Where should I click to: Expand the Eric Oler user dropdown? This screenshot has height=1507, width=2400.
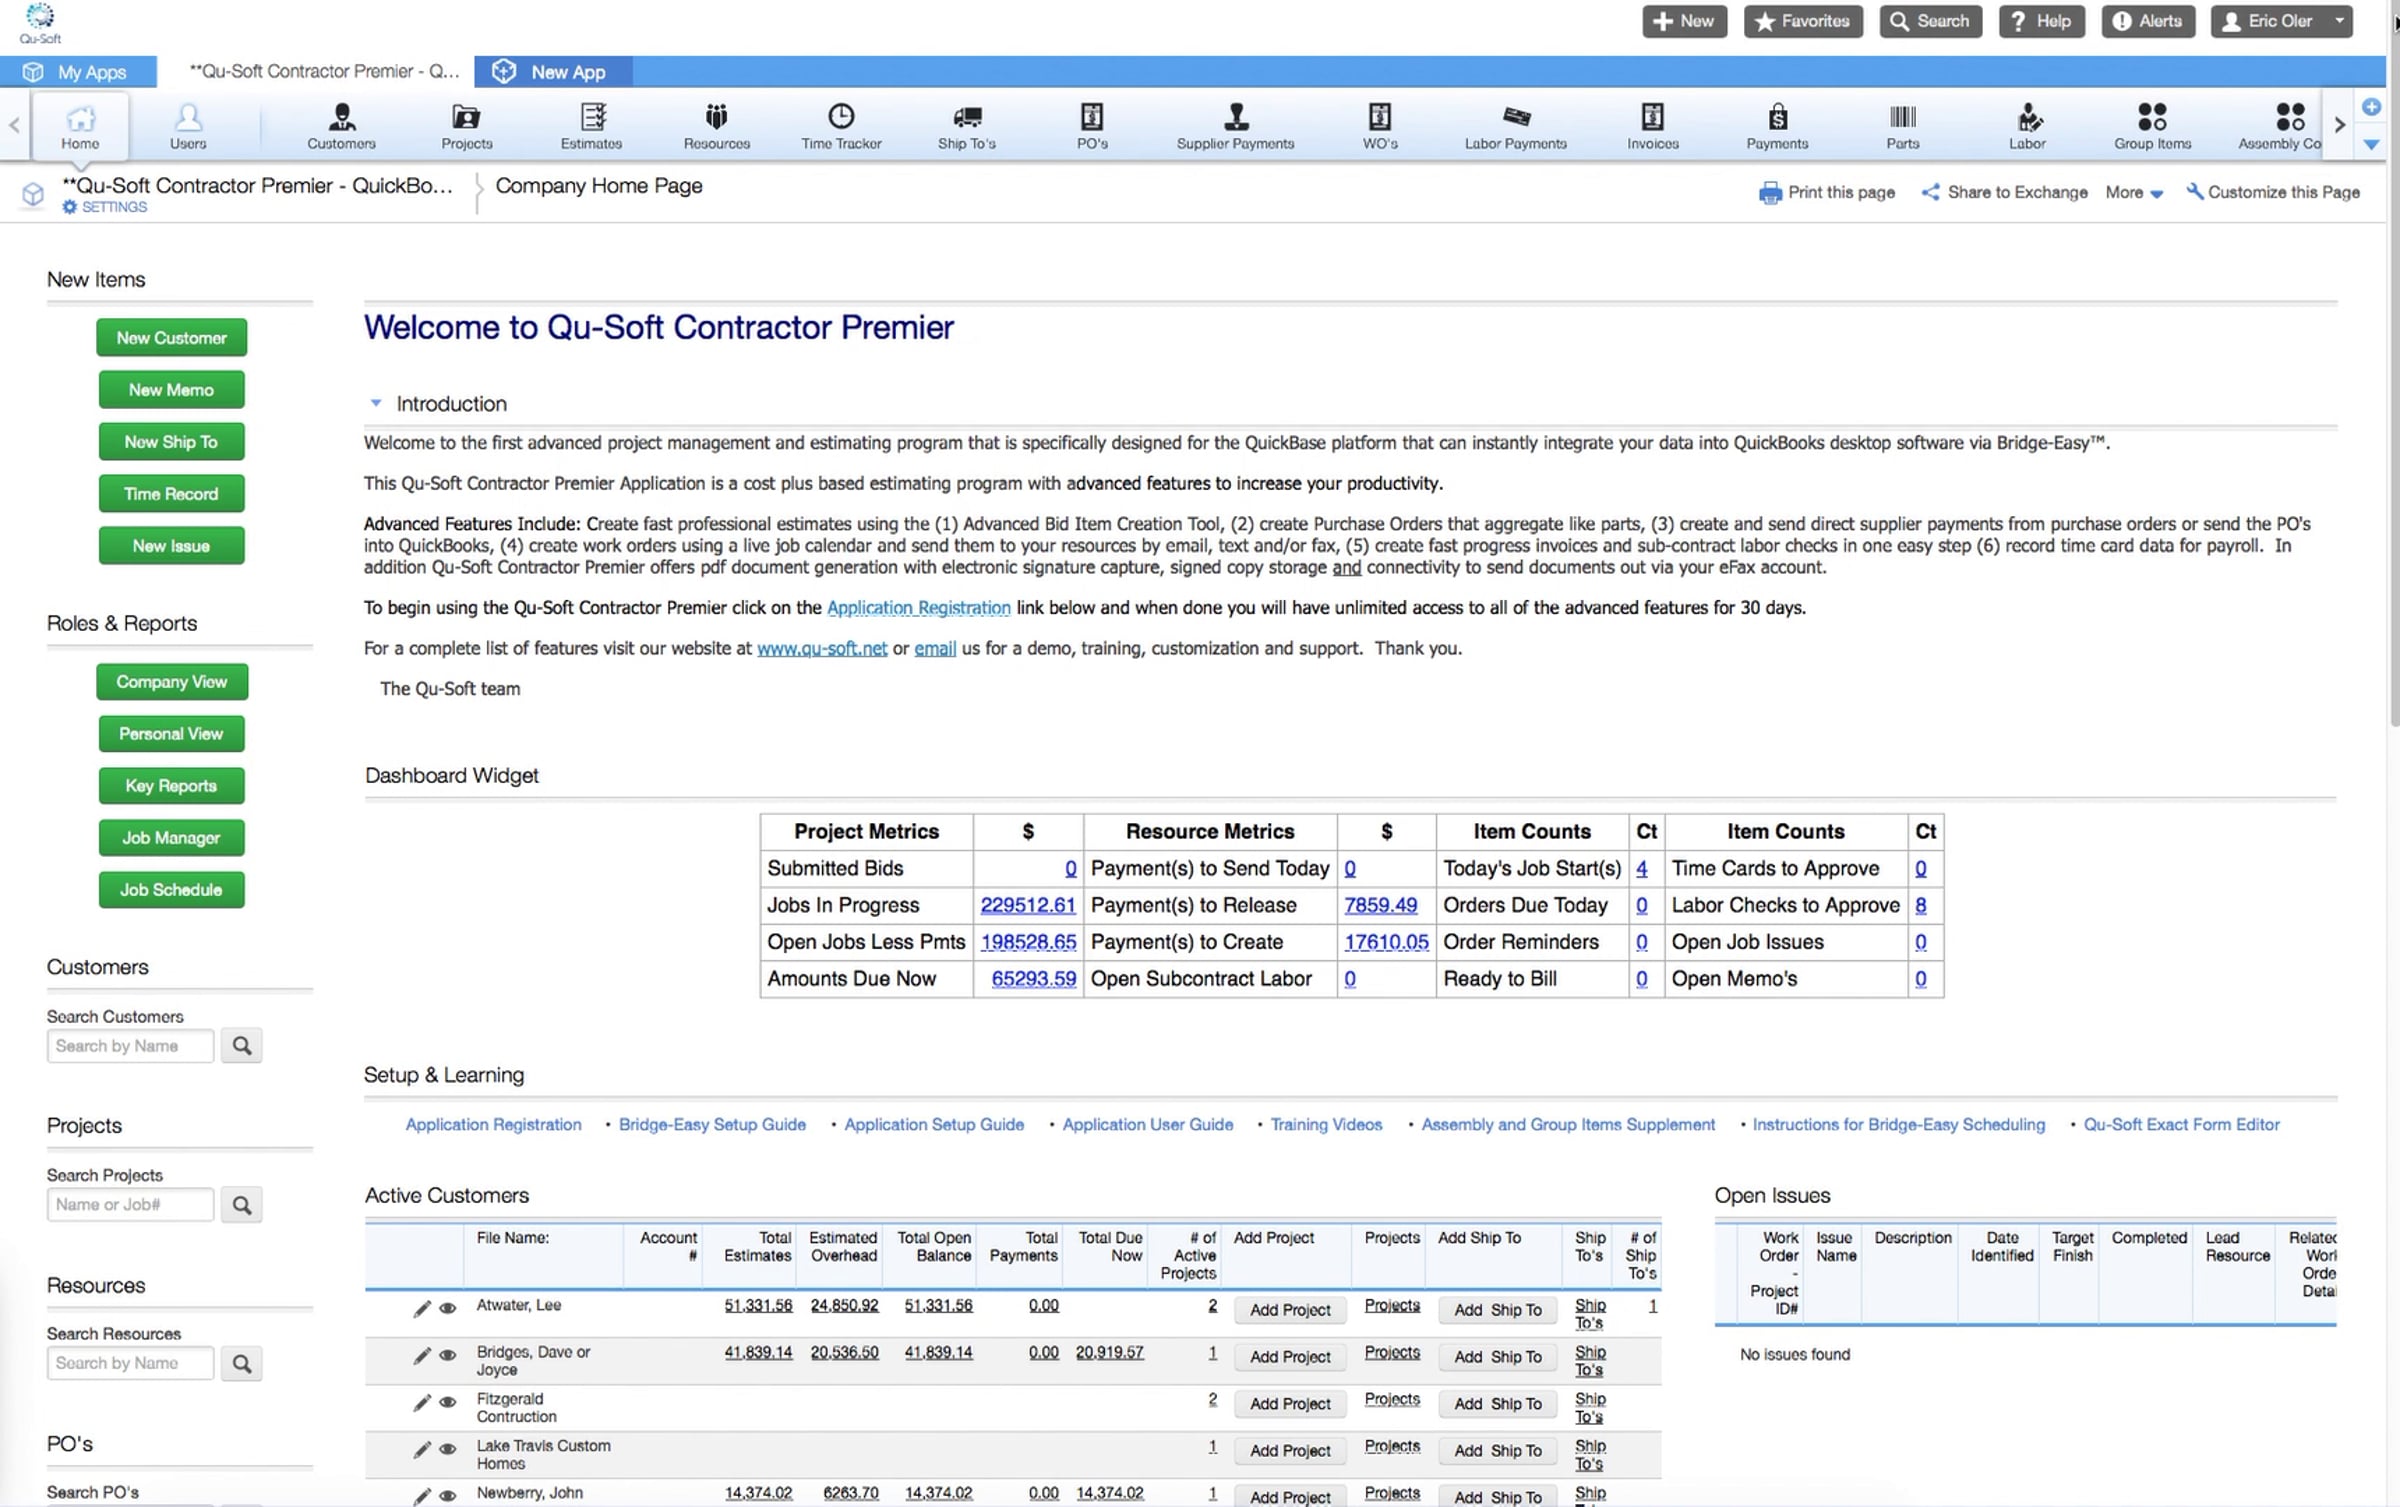pyautogui.click(x=2339, y=21)
